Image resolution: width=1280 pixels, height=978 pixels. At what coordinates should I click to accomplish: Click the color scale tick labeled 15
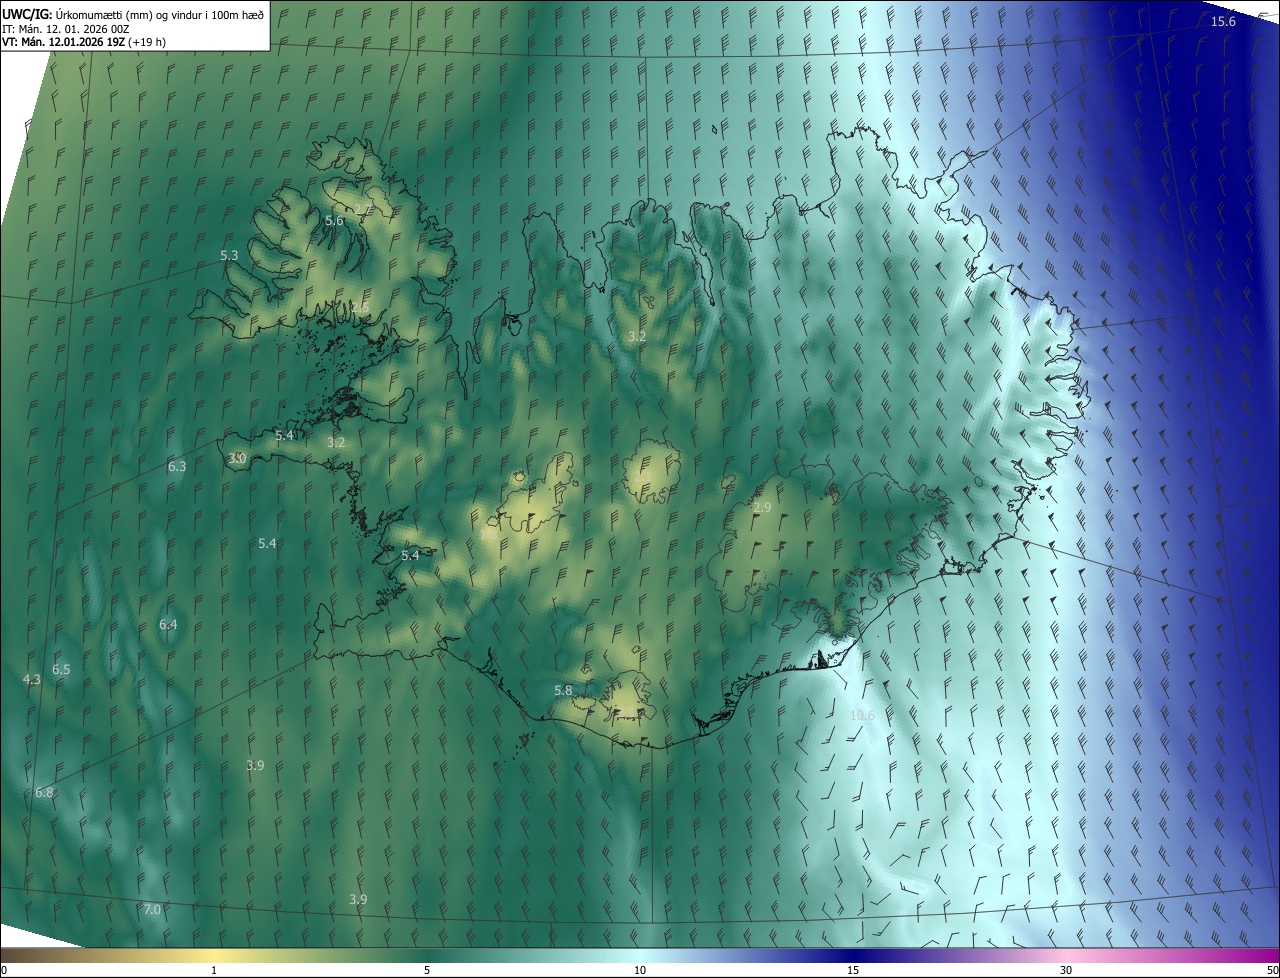(x=853, y=971)
